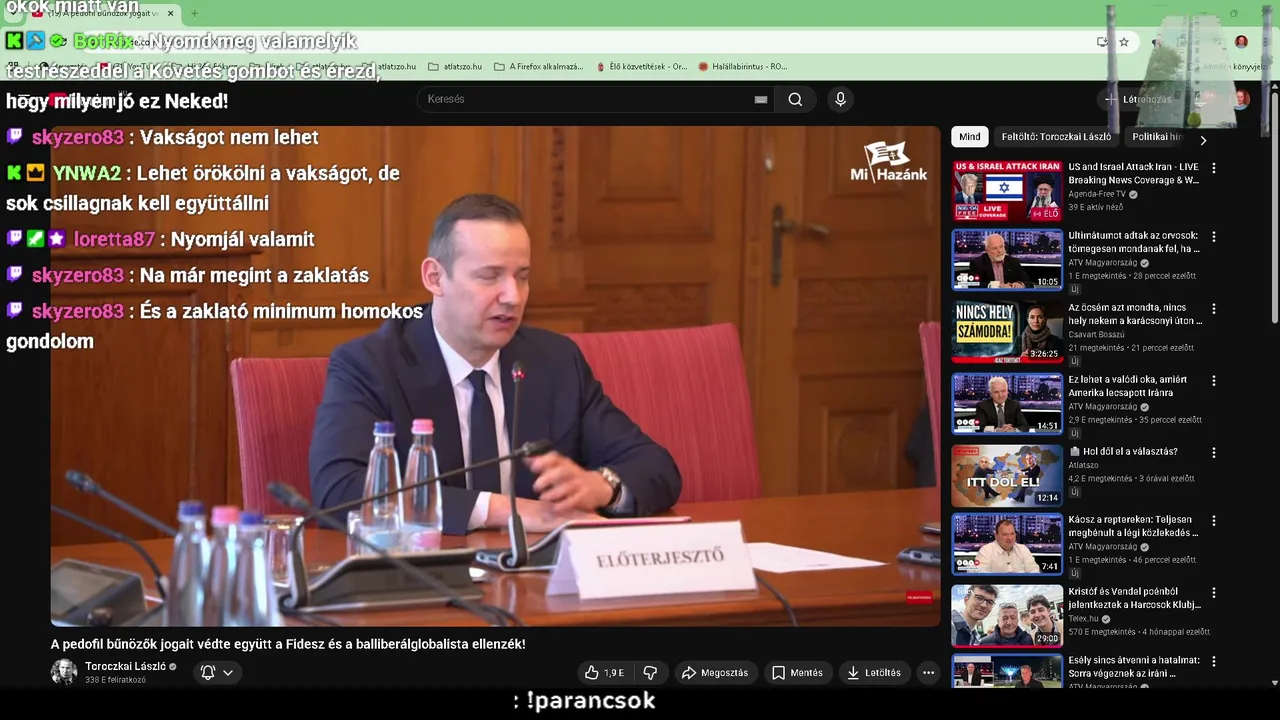
Task: Open the browser profile avatar in toolbar
Action: click(1241, 42)
